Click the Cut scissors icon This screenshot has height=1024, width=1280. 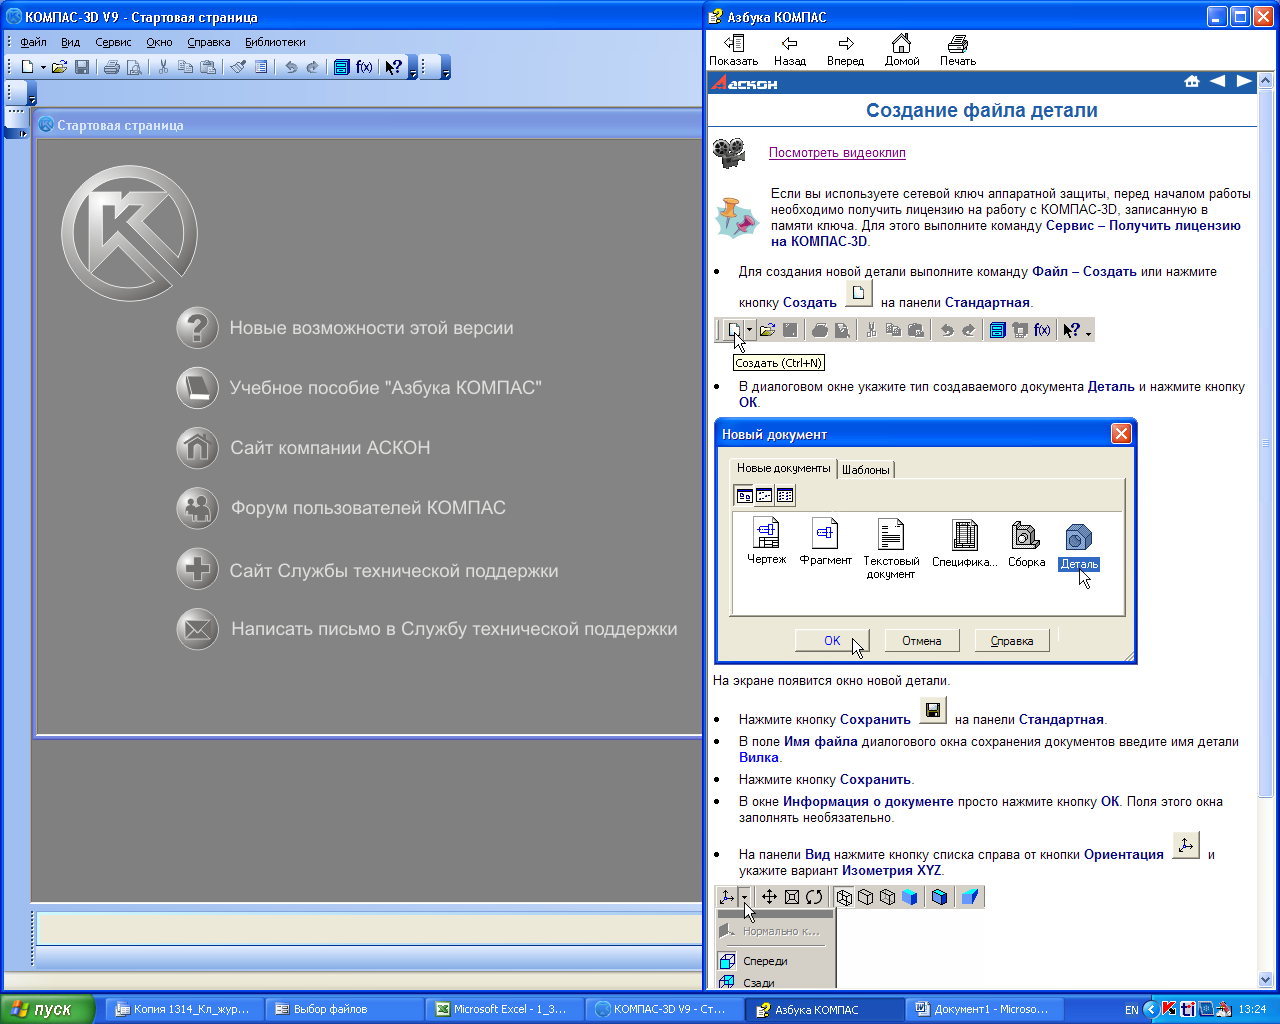163,67
